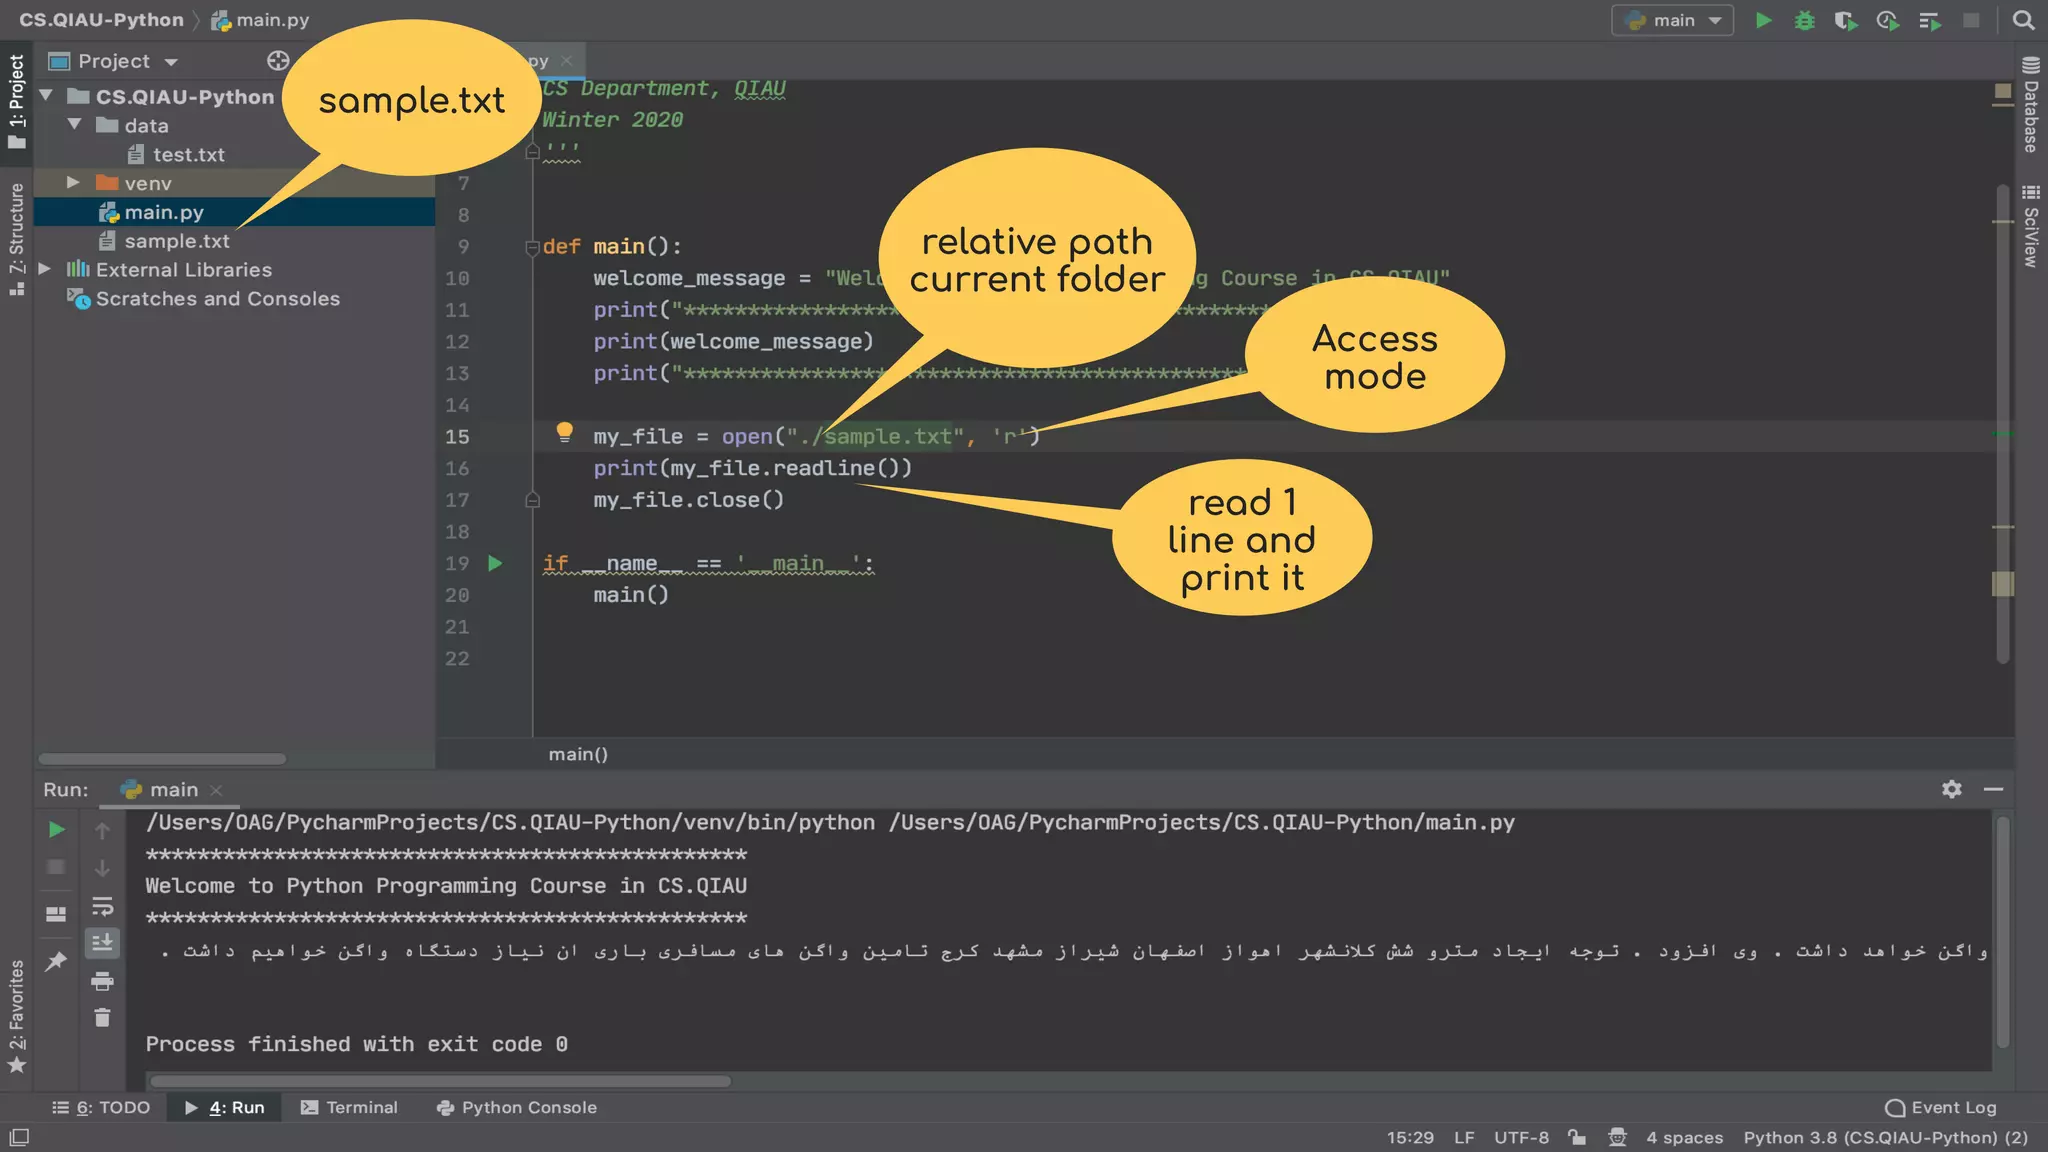Expand the venv folder
The height and width of the screenshot is (1152, 2048).
73,183
